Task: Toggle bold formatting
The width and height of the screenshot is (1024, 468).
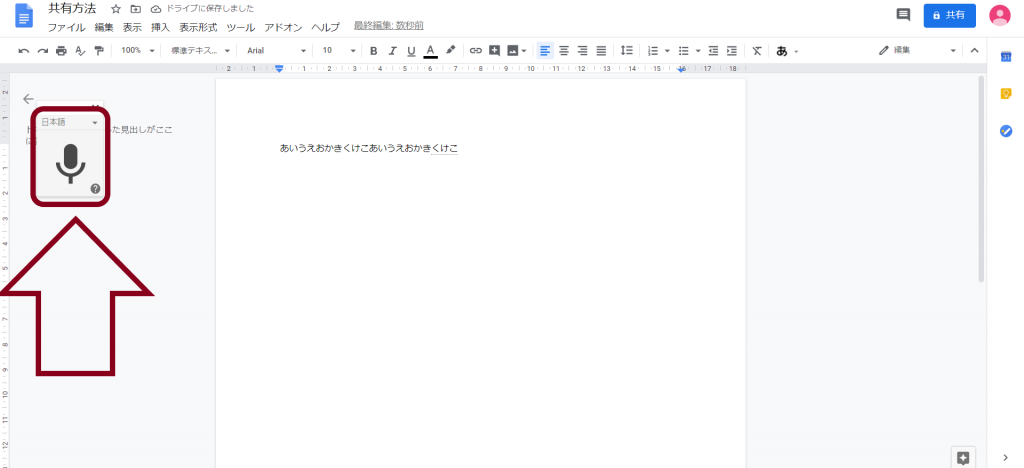Action: coord(374,50)
